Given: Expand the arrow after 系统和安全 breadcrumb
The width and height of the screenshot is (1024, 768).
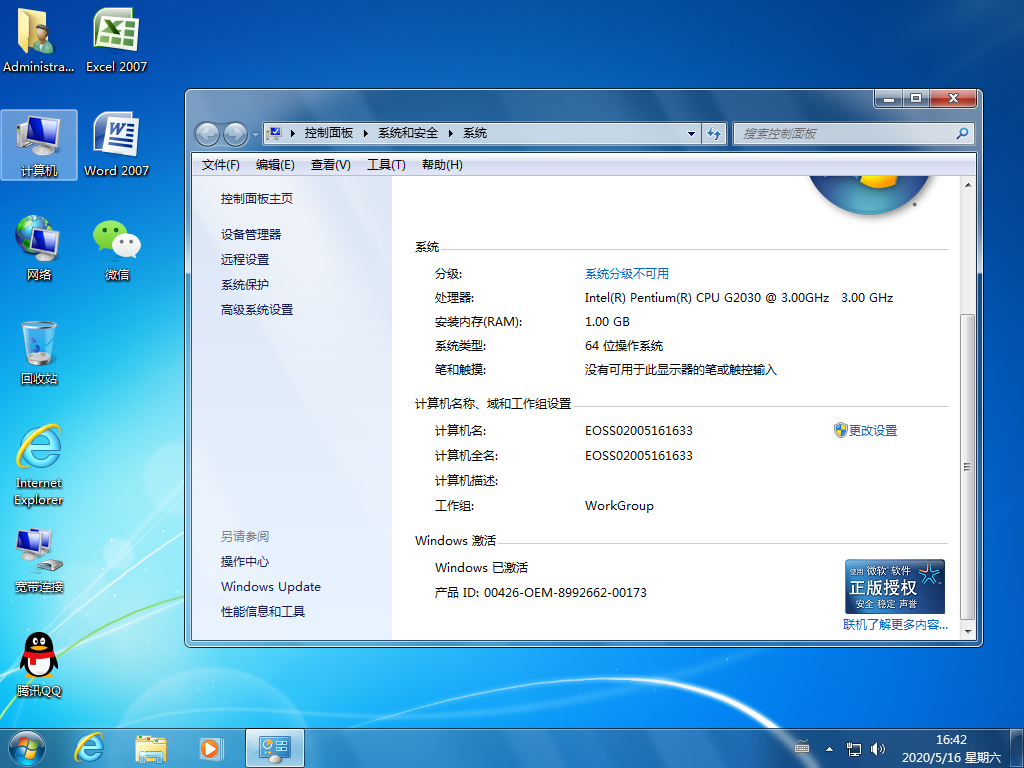Looking at the screenshot, I should click(x=451, y=133).
